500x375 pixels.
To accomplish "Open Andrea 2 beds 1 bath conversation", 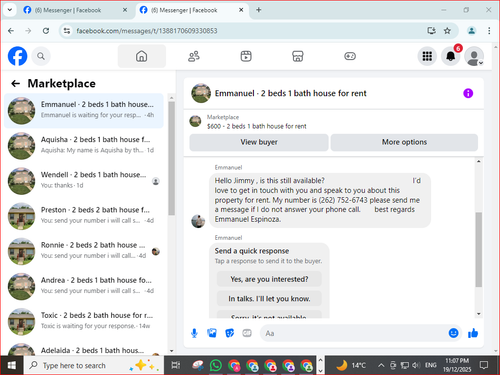I will pos(84,286).
